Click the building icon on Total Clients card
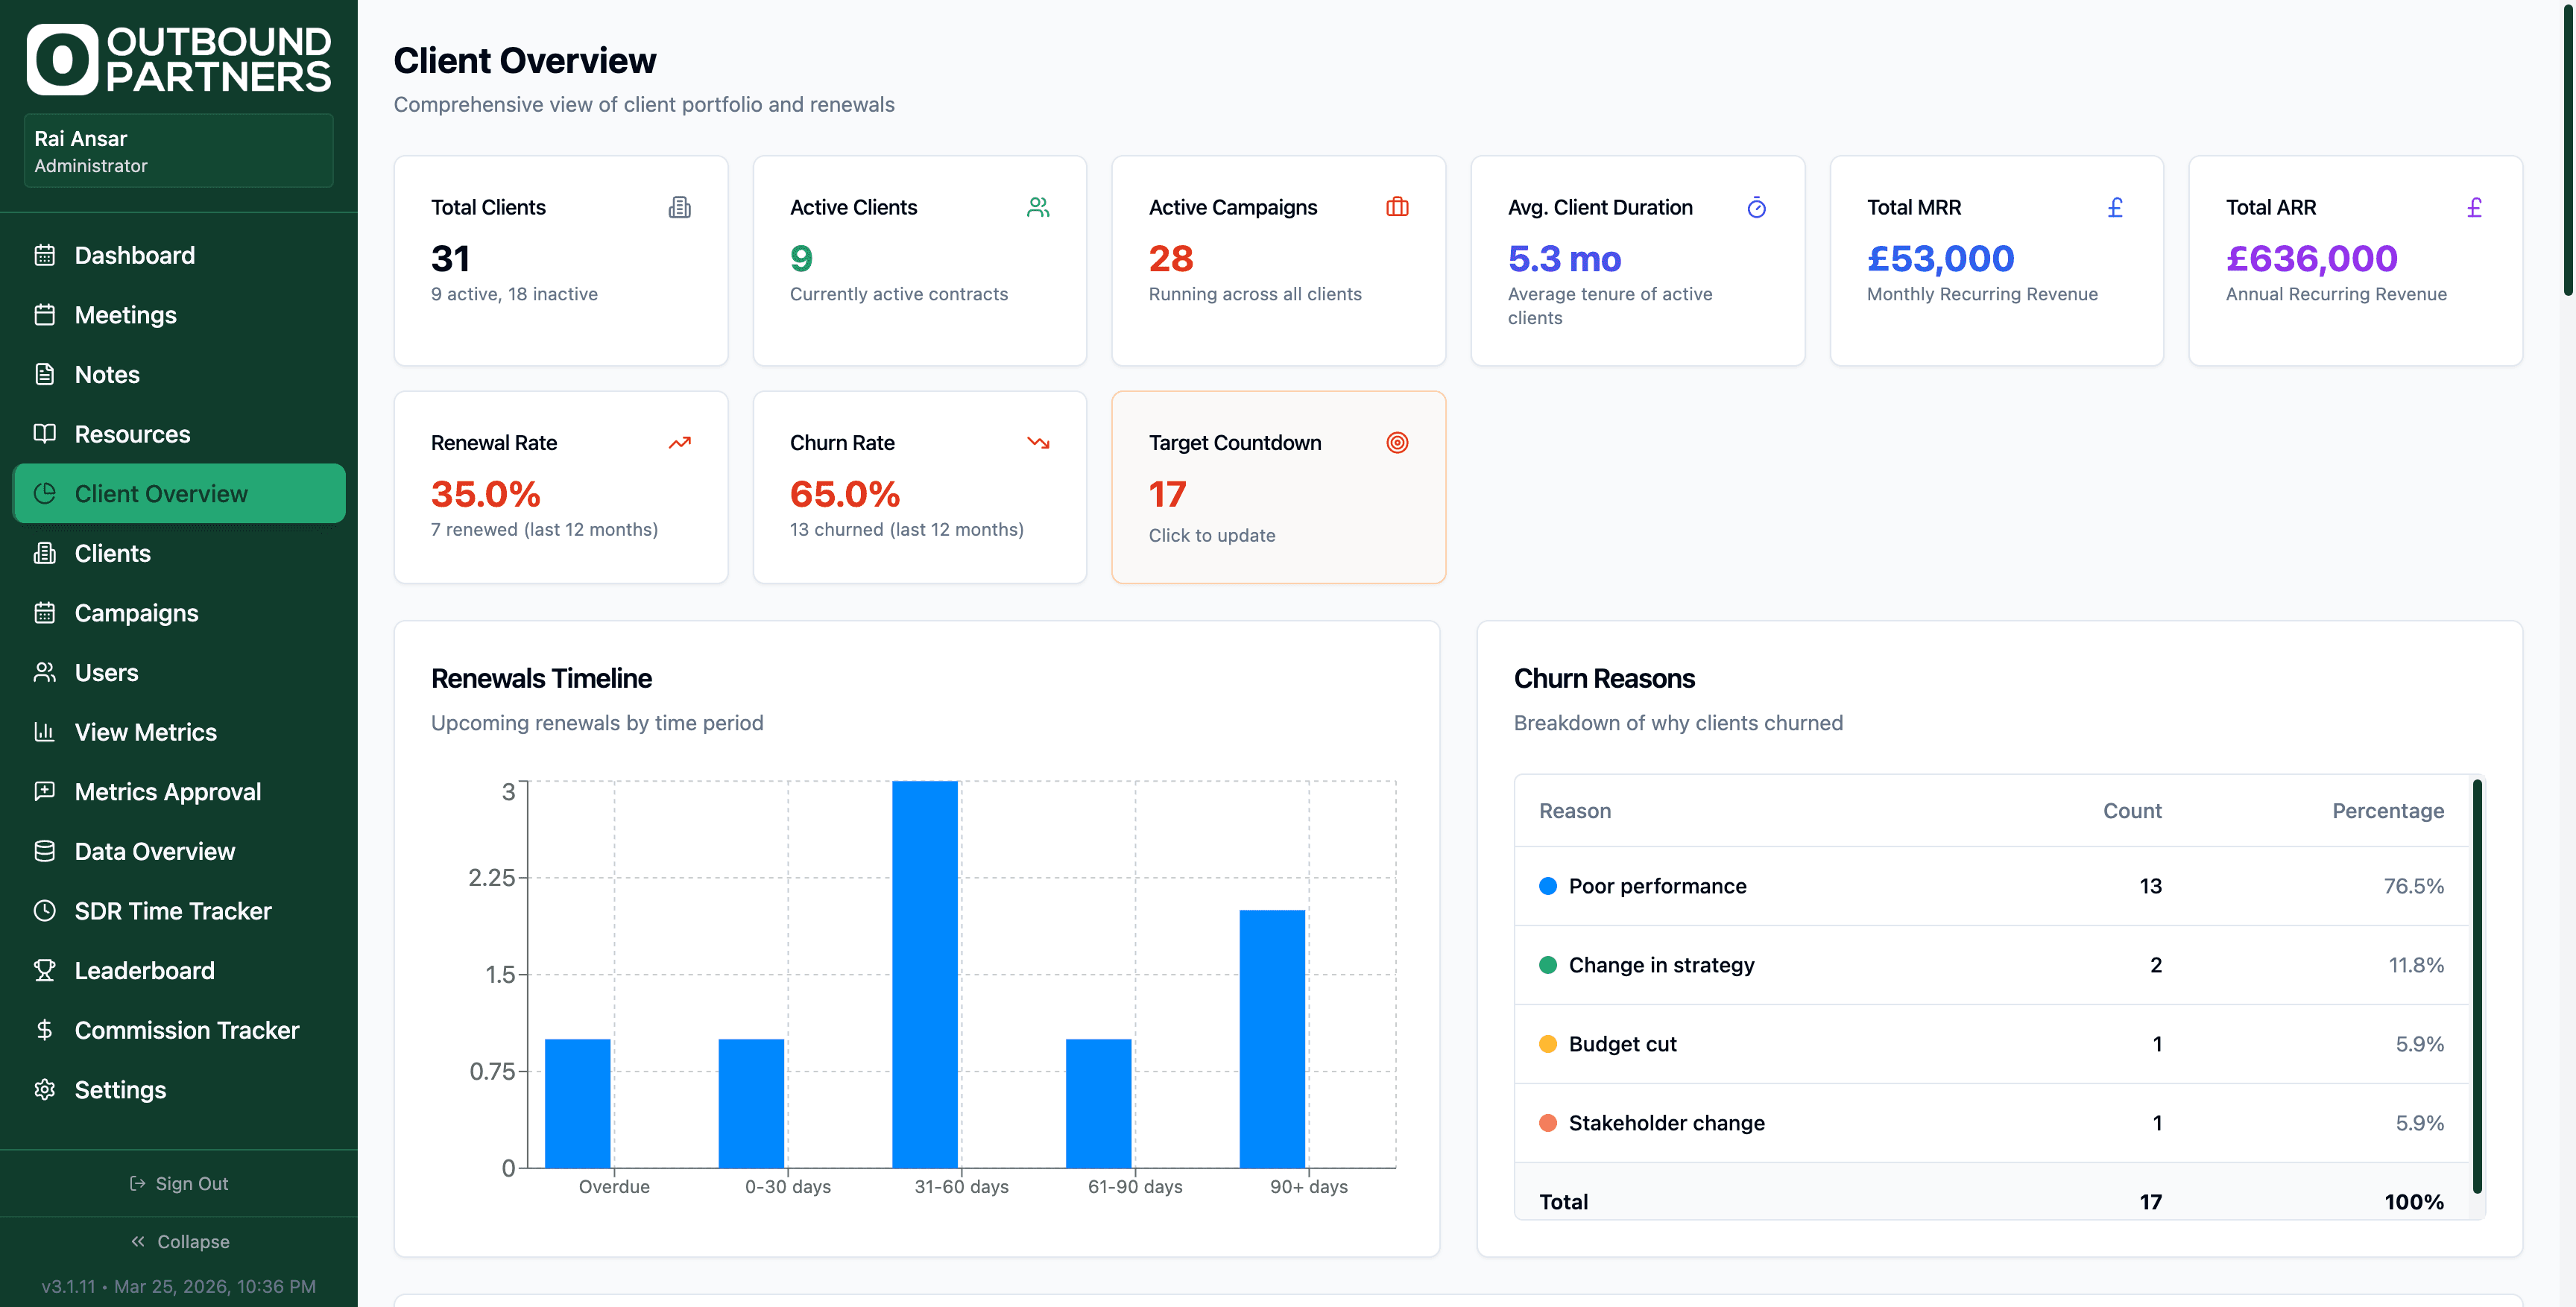2576x1307 pixels. tap(679, 207)
